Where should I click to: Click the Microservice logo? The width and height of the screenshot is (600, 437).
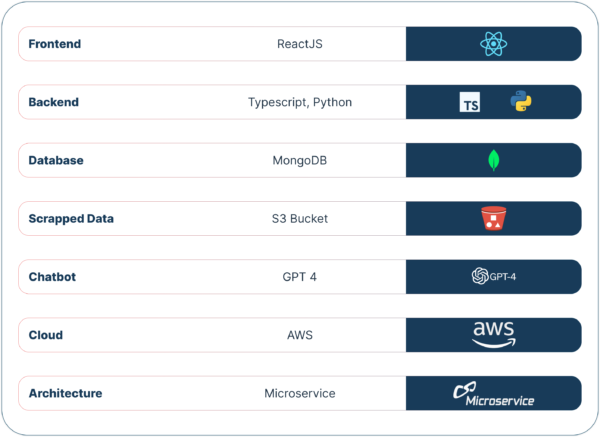click(x=493, y=393)
